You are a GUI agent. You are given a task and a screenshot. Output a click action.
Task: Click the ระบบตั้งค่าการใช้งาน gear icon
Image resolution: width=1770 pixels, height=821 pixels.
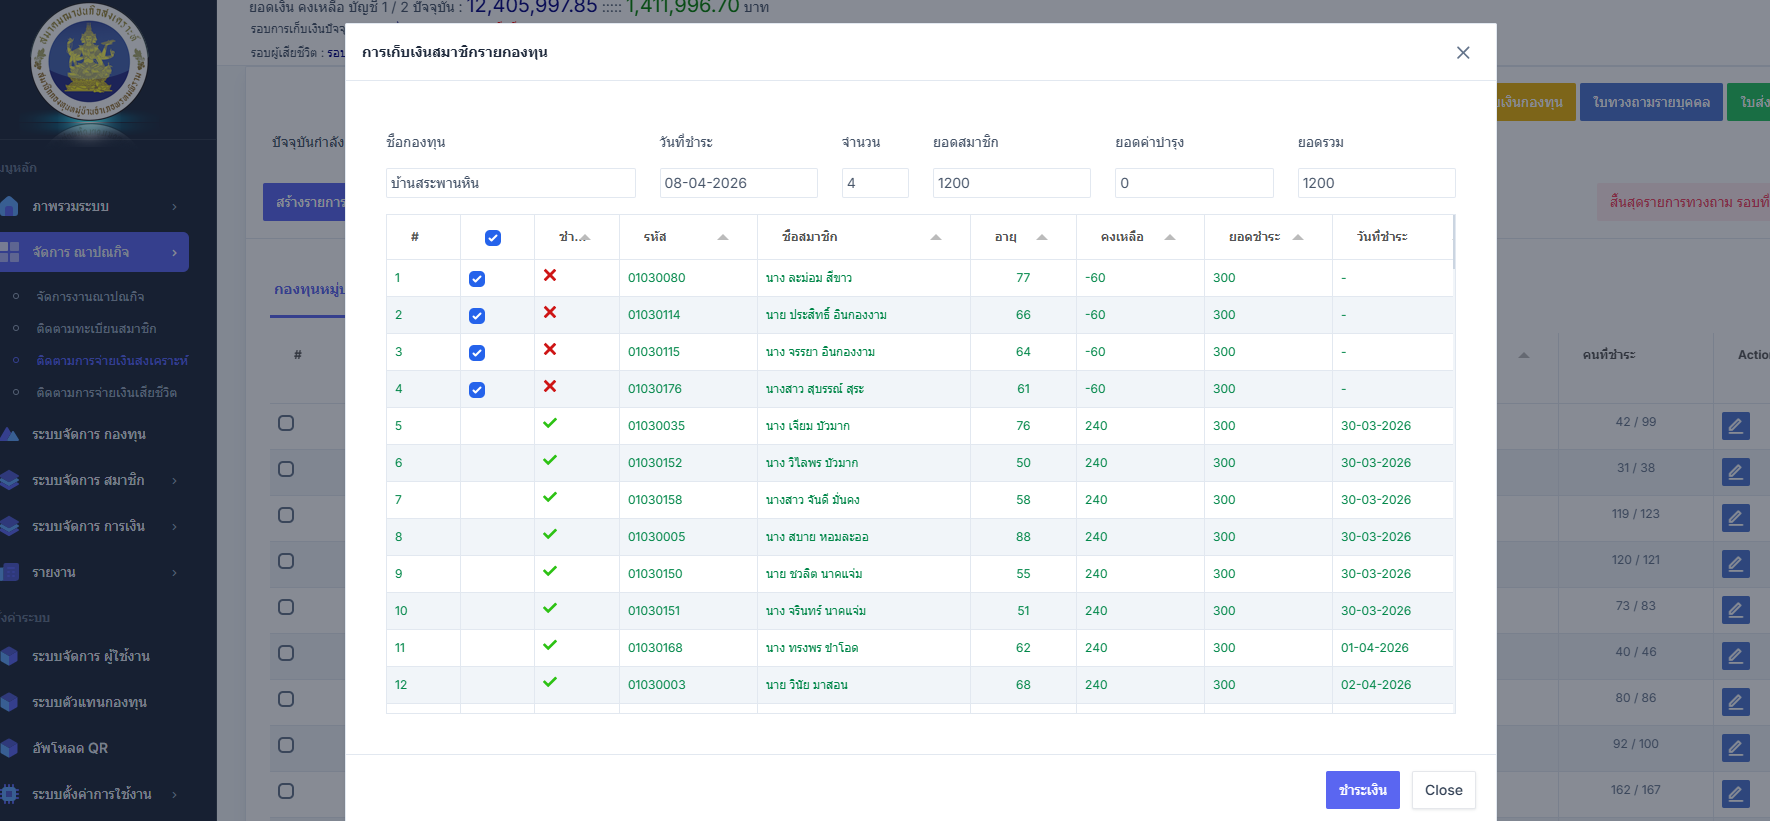click(x=9, y=794)
